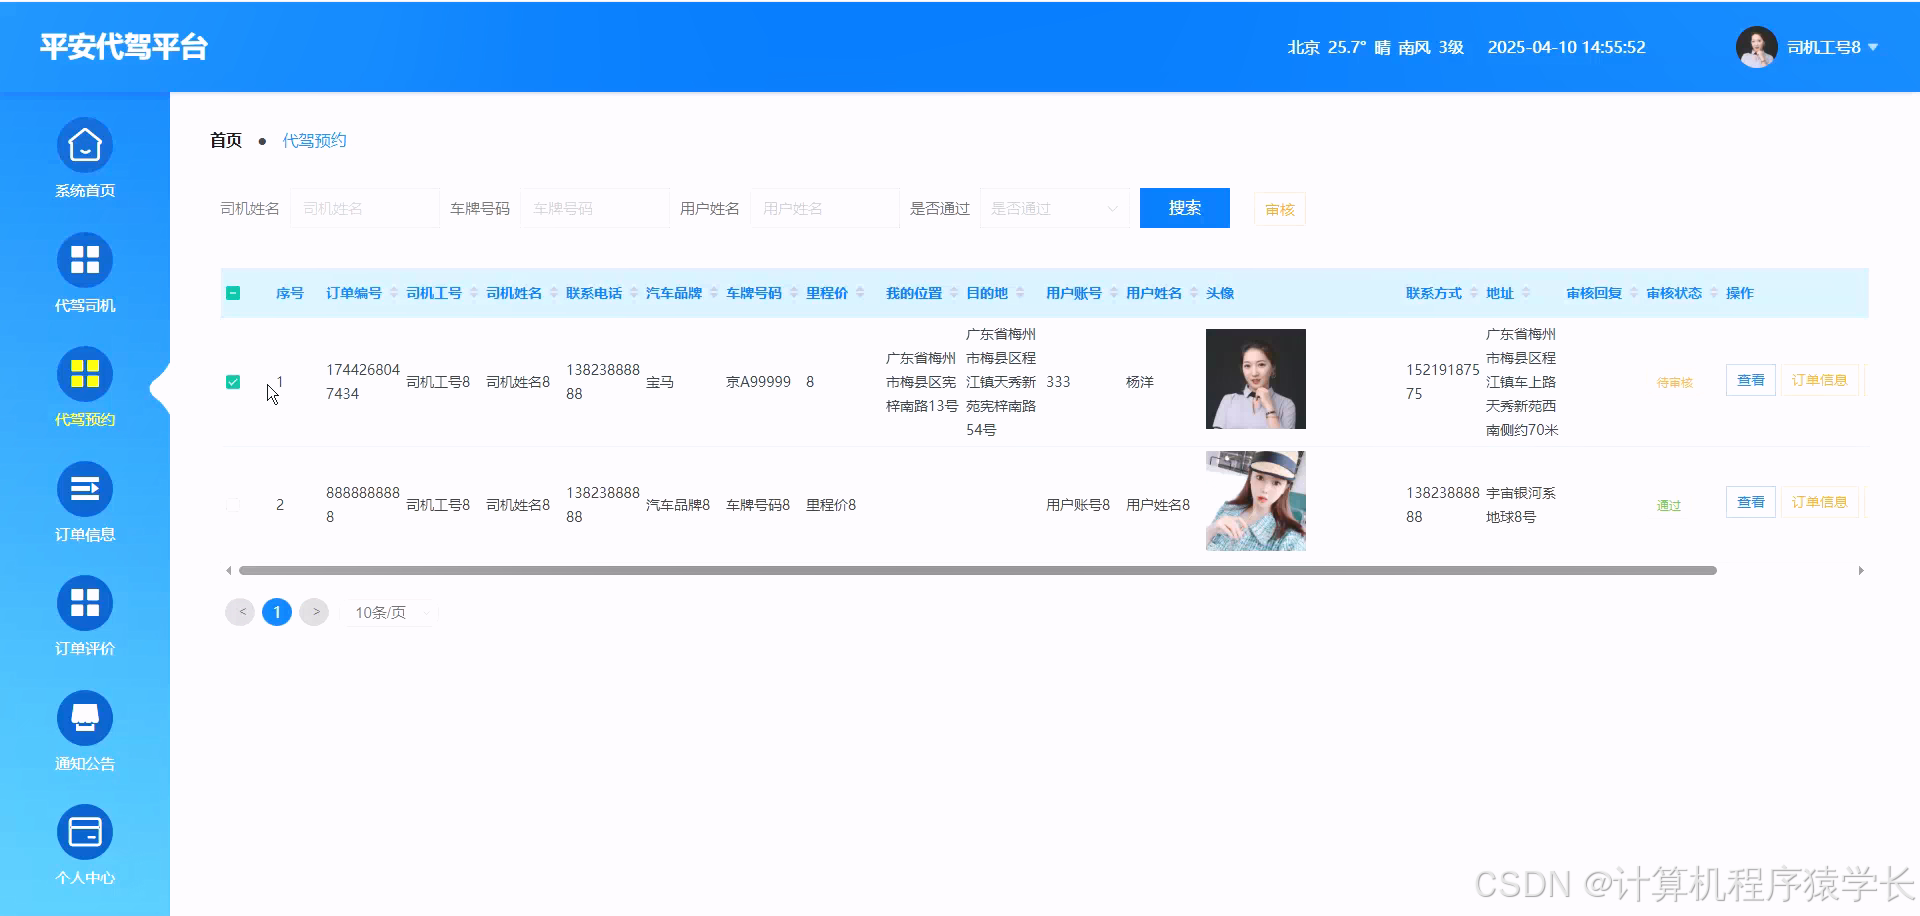Image resolution: width=1920 pixels, height=916 pixels.
Task: Click 平安代驾平台 title
Action: [124, 47]
